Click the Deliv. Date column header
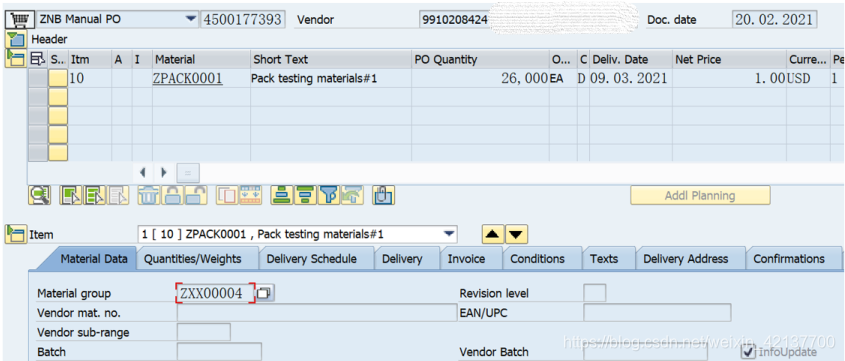This screenshot has width=845, height=361. 630,59
